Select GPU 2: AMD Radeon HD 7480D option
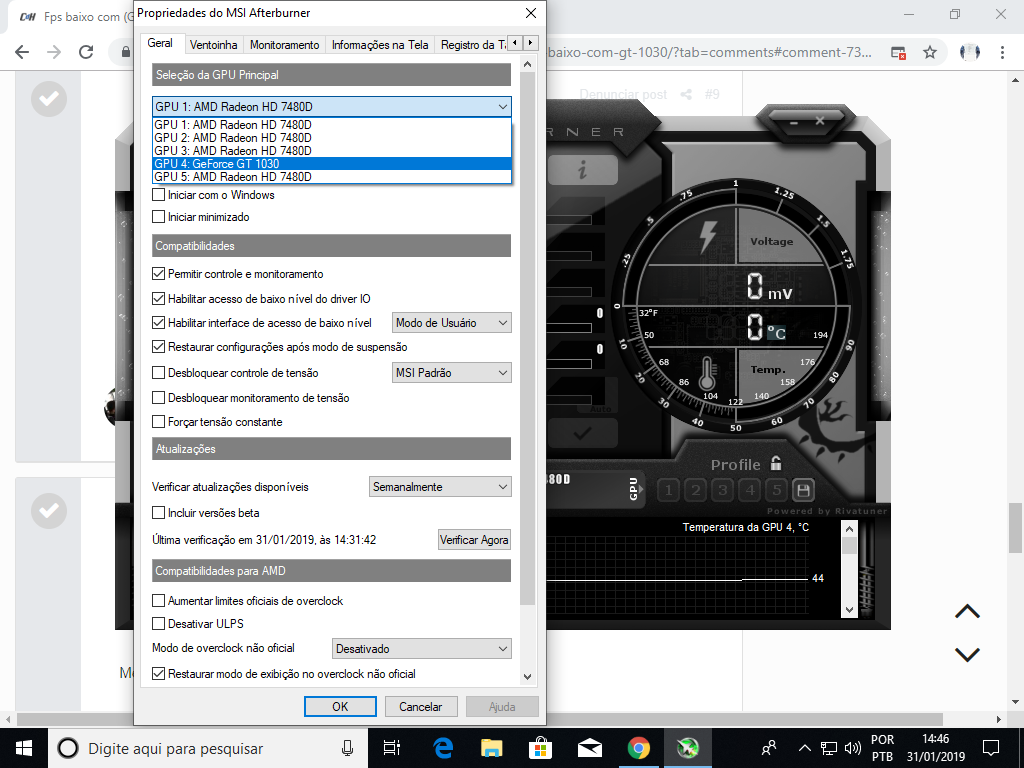Image resolution: width=1024 pixels, height=768 pixels. pyautogui.click(x=332, y=138)
